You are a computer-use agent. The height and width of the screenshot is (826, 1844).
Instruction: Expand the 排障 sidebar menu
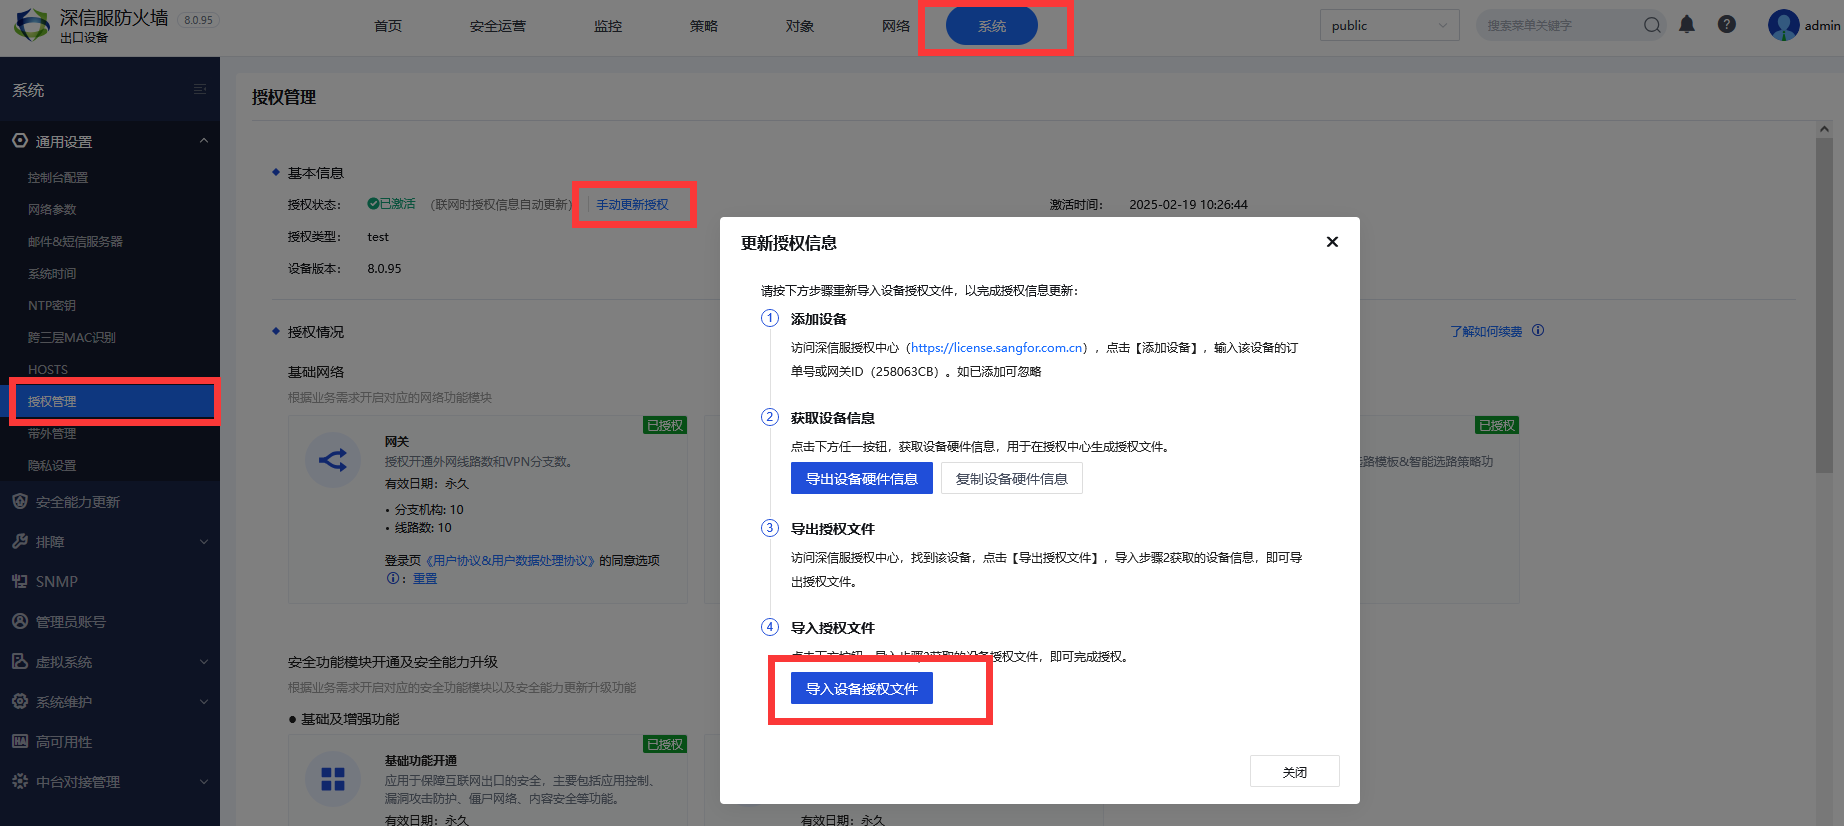pyautogui.click(x=204, y=542)
